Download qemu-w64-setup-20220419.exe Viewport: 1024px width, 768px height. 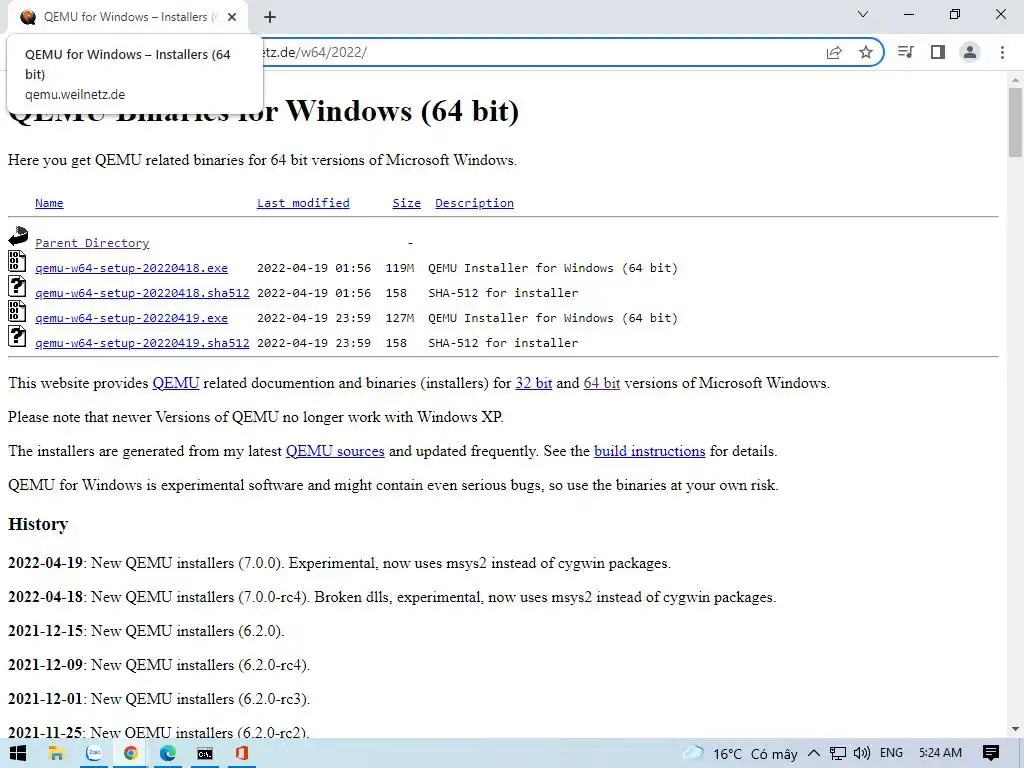[x=131, y=318]
